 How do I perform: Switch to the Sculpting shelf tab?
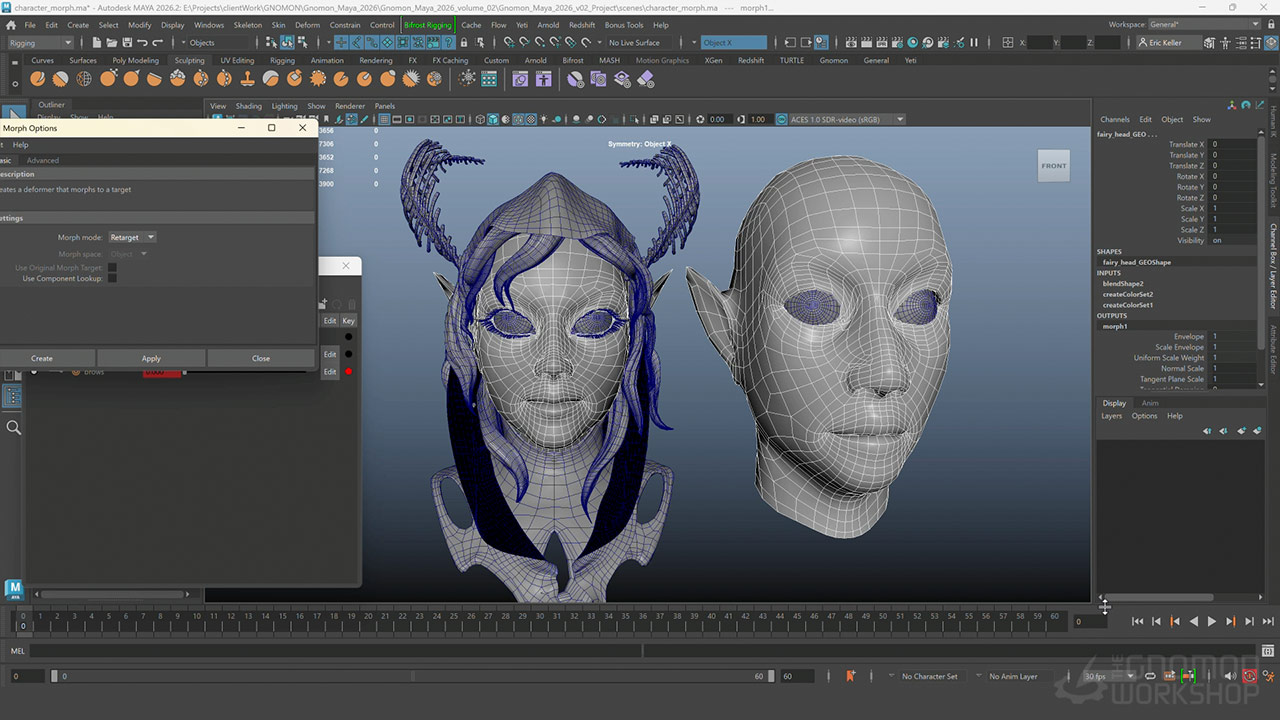[x=189, y=60]
